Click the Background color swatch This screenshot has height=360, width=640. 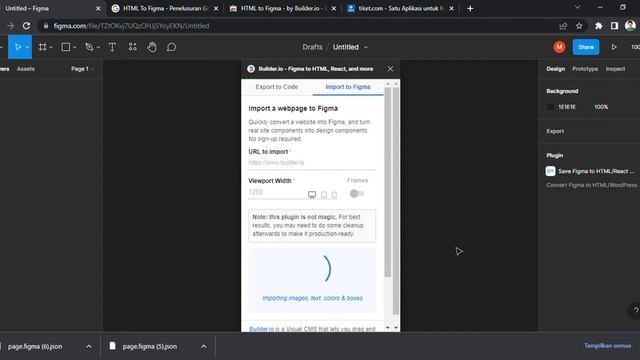pos(550,107)
